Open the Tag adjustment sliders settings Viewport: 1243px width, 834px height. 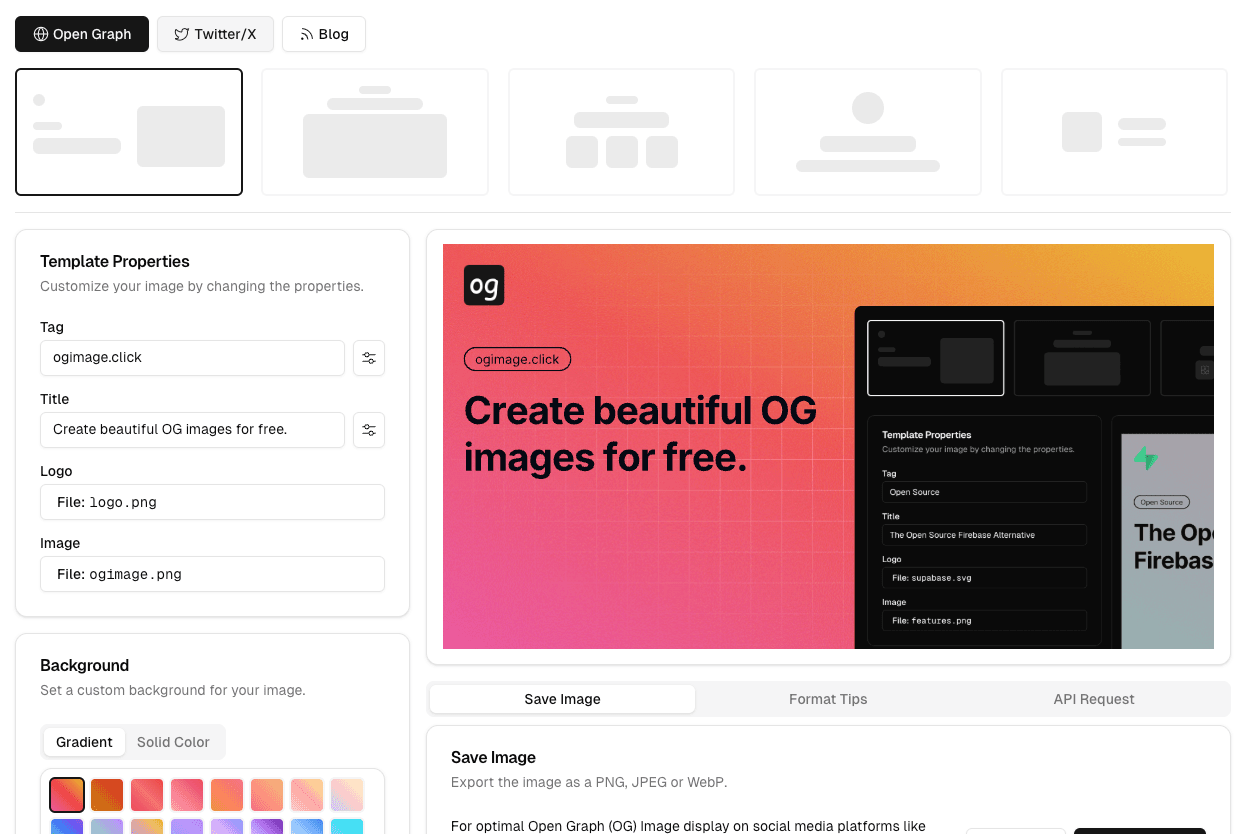pyautogui.click(x=369, y=358)
